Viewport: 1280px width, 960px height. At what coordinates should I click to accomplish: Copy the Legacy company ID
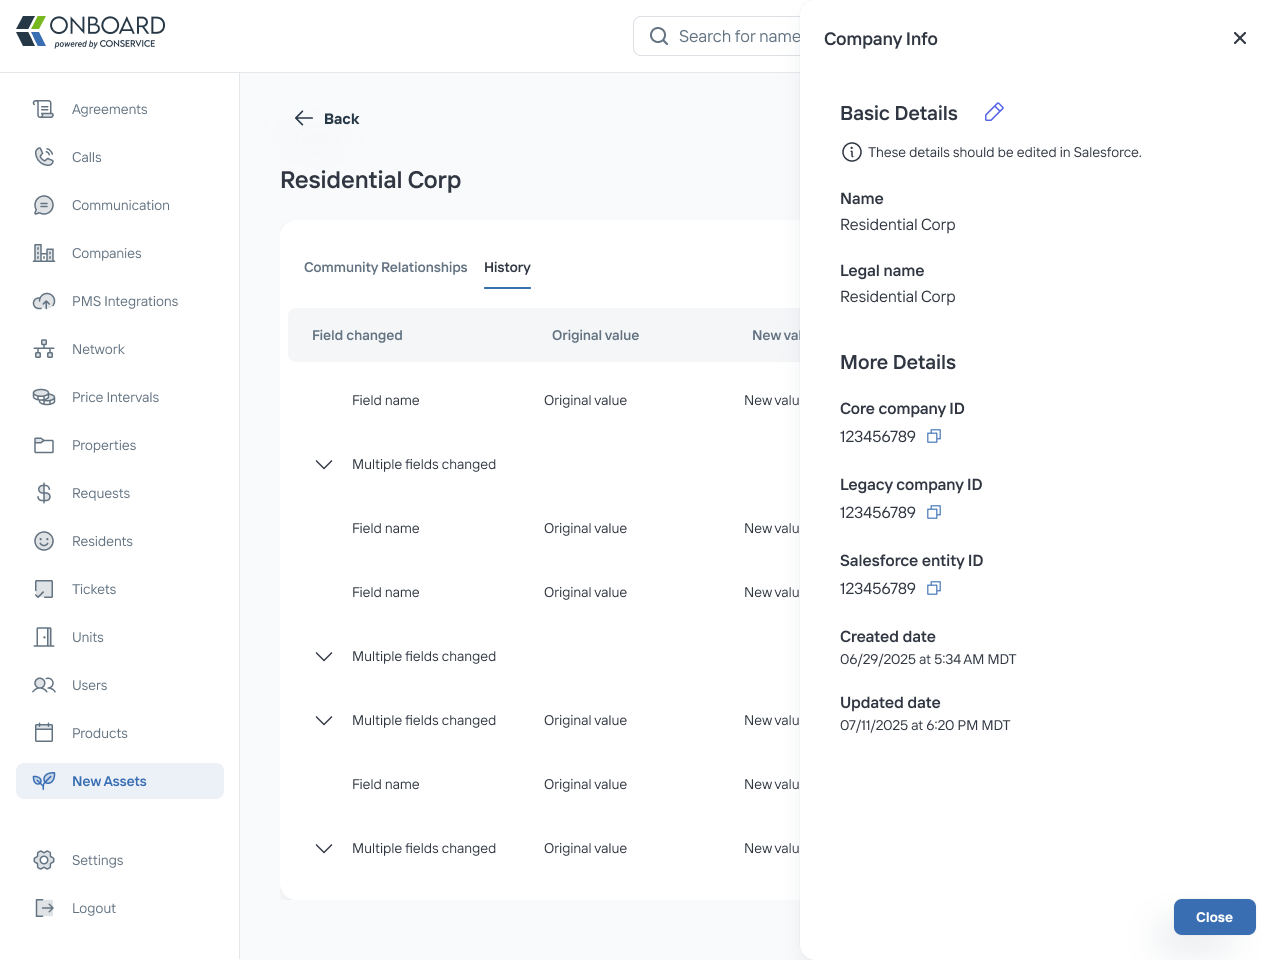point(934,512)
